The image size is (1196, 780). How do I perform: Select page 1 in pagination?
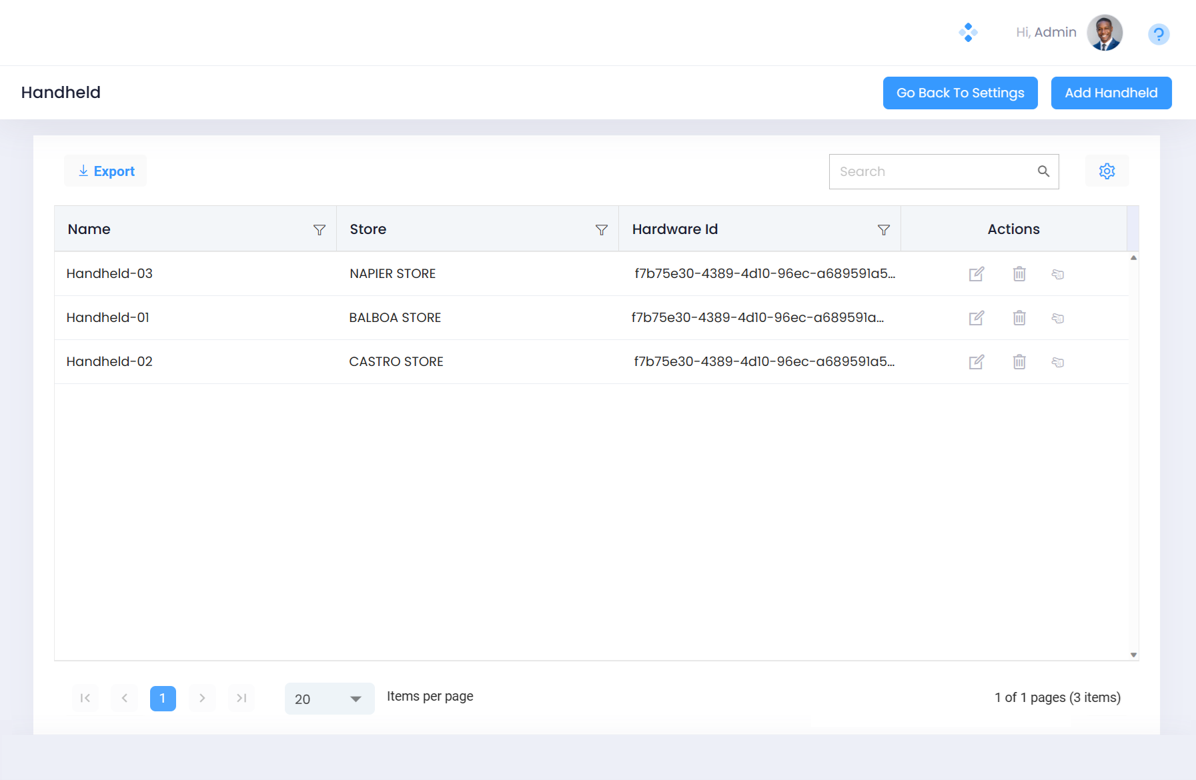tap(163, 698)
